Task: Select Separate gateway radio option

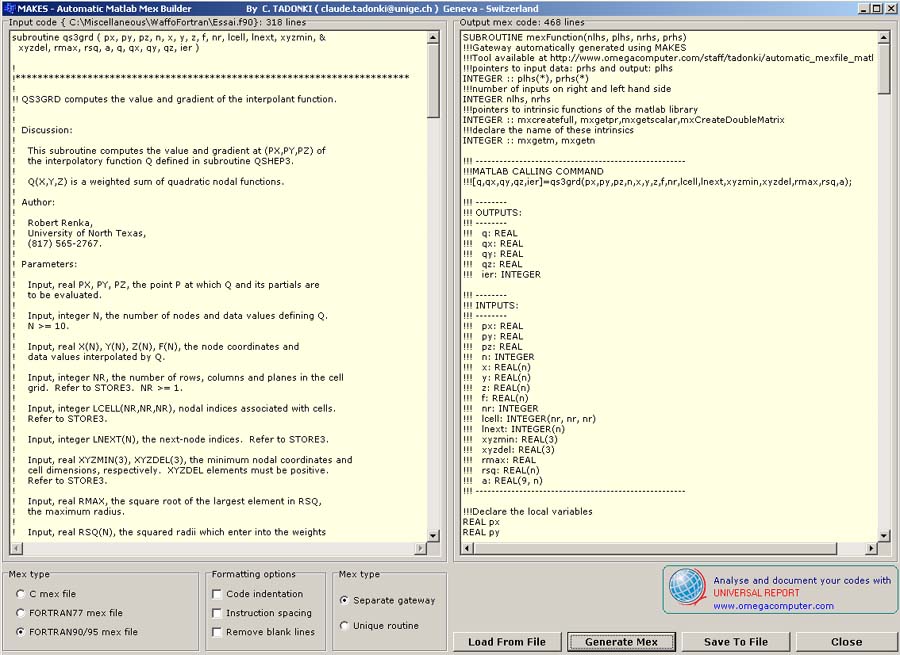Action: 346,601
